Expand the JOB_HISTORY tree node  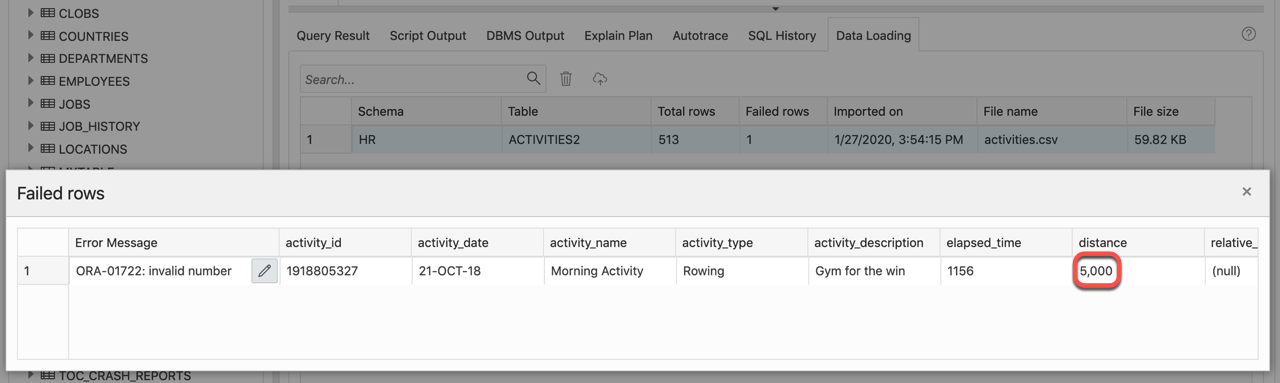31,126
